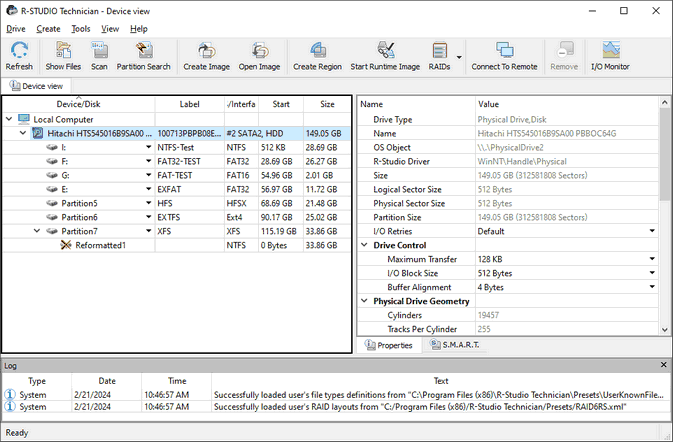
Task: Open the Tools menu
Action: [81, 29]
